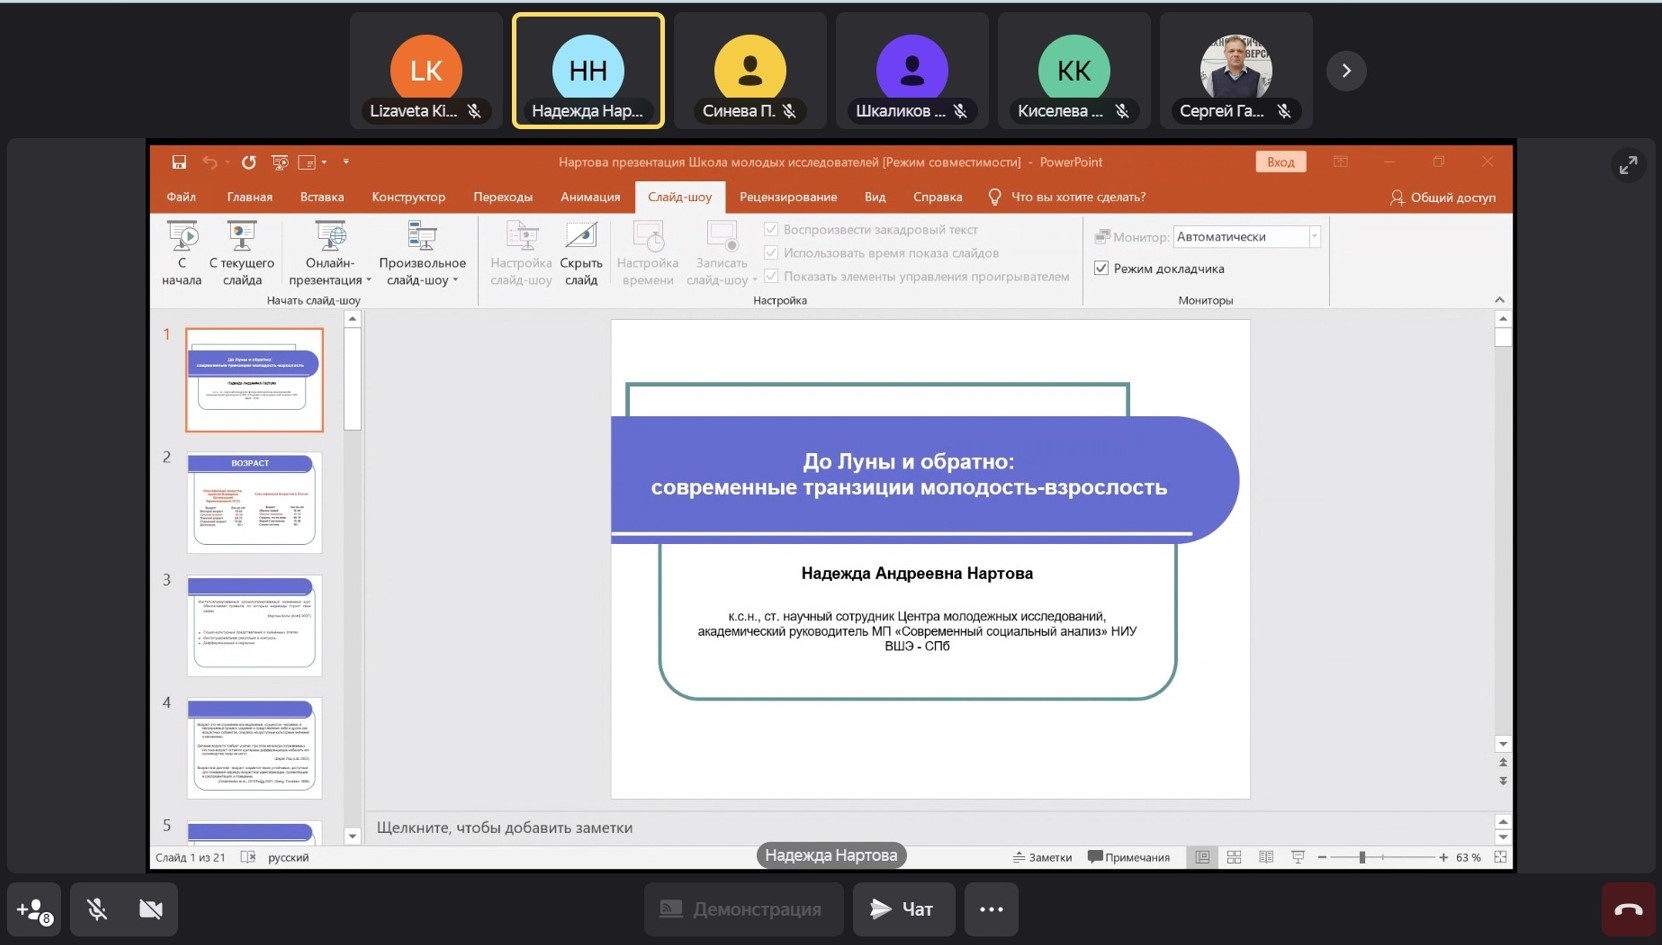Click the start-from-beginning quick access icon
The width and height of the screenshot is (1662, 945).
point(280,162)
